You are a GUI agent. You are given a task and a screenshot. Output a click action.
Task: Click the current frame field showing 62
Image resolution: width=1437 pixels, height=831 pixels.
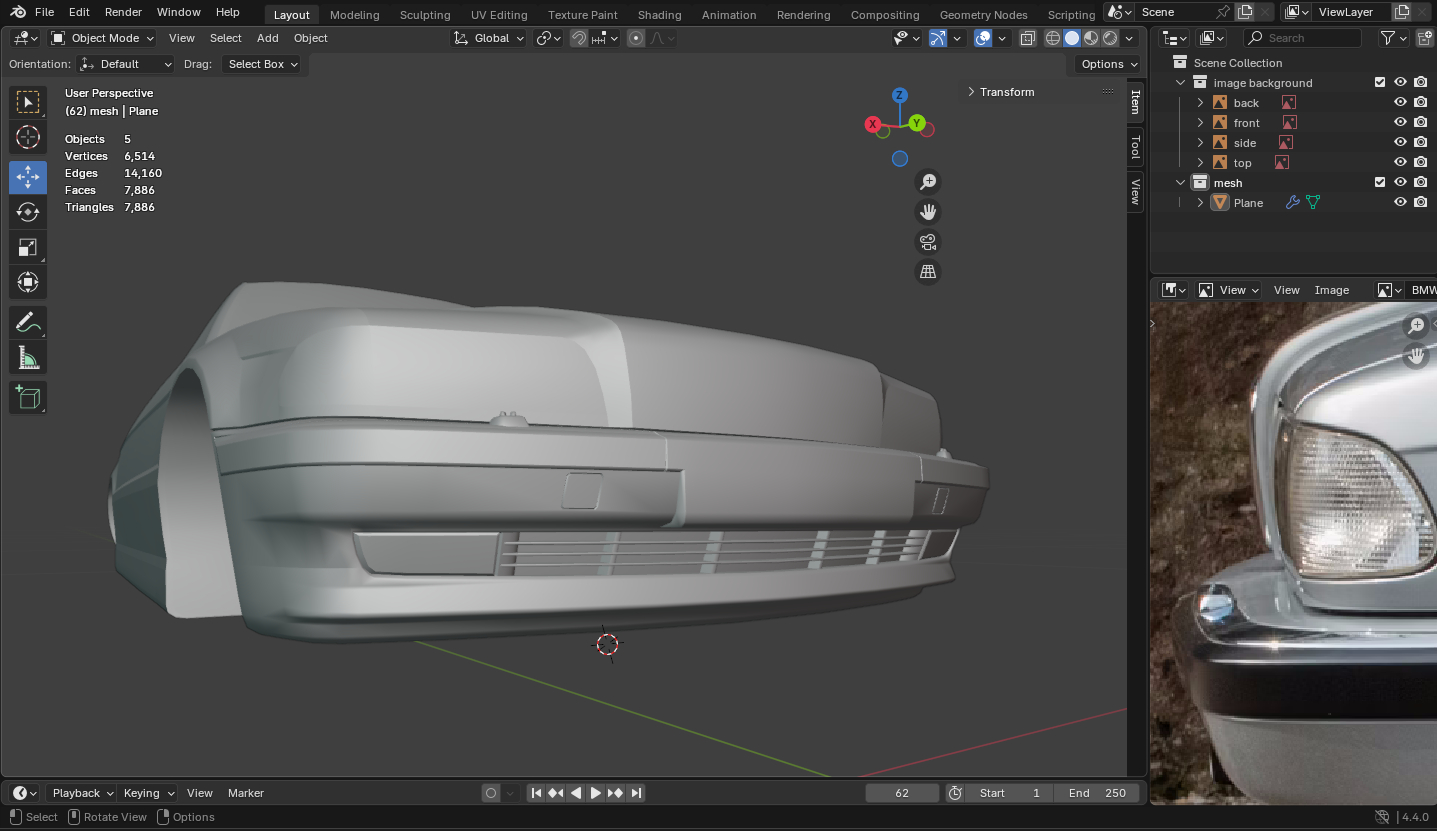tap(902, 793)
